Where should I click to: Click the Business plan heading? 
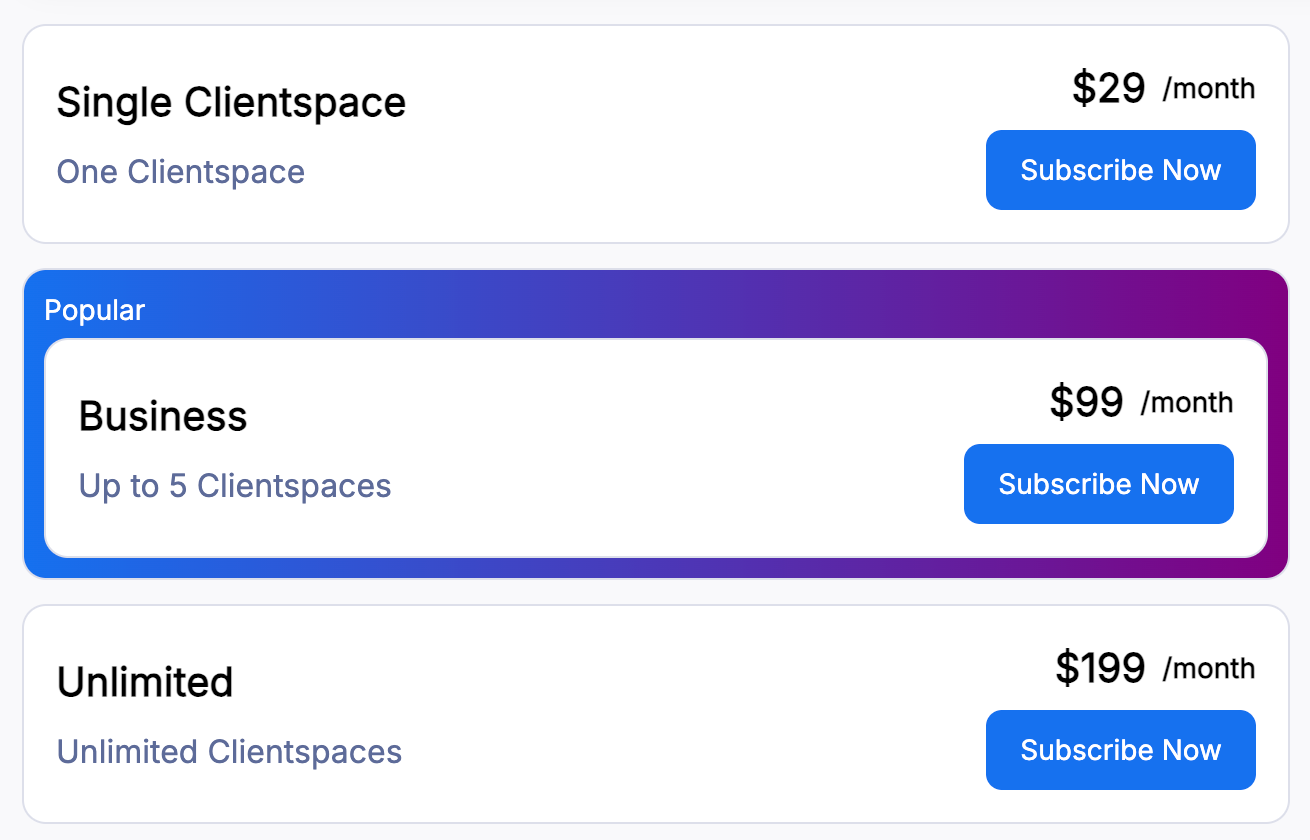163,417
